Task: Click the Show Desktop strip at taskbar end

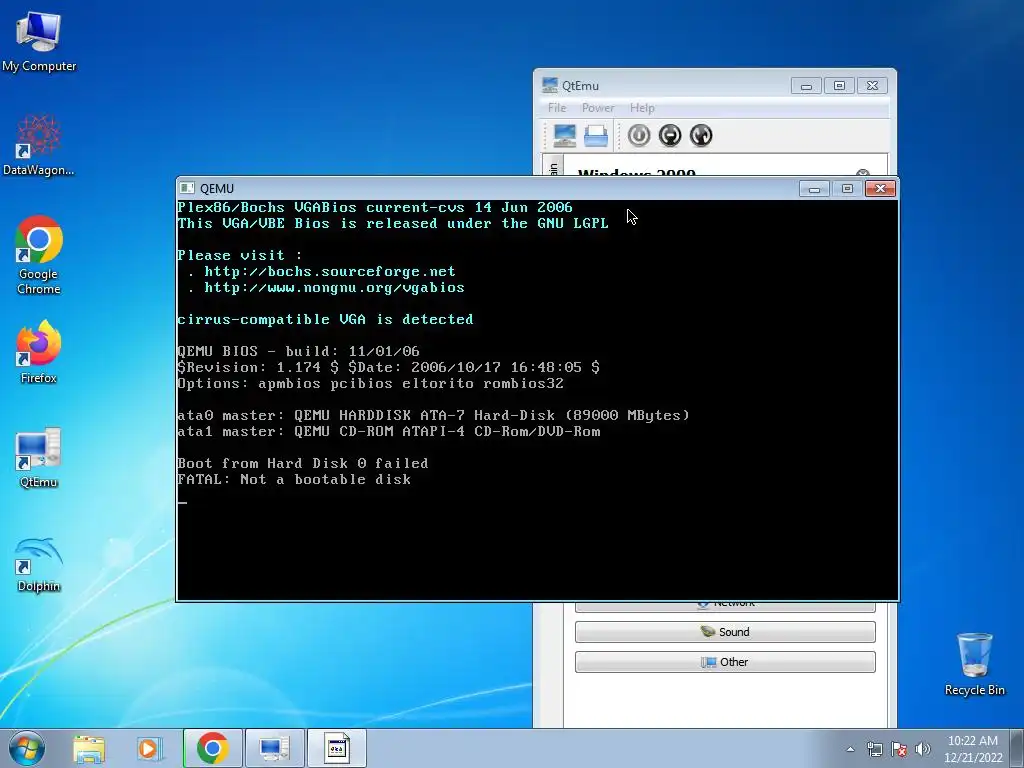Action: 1017,748
